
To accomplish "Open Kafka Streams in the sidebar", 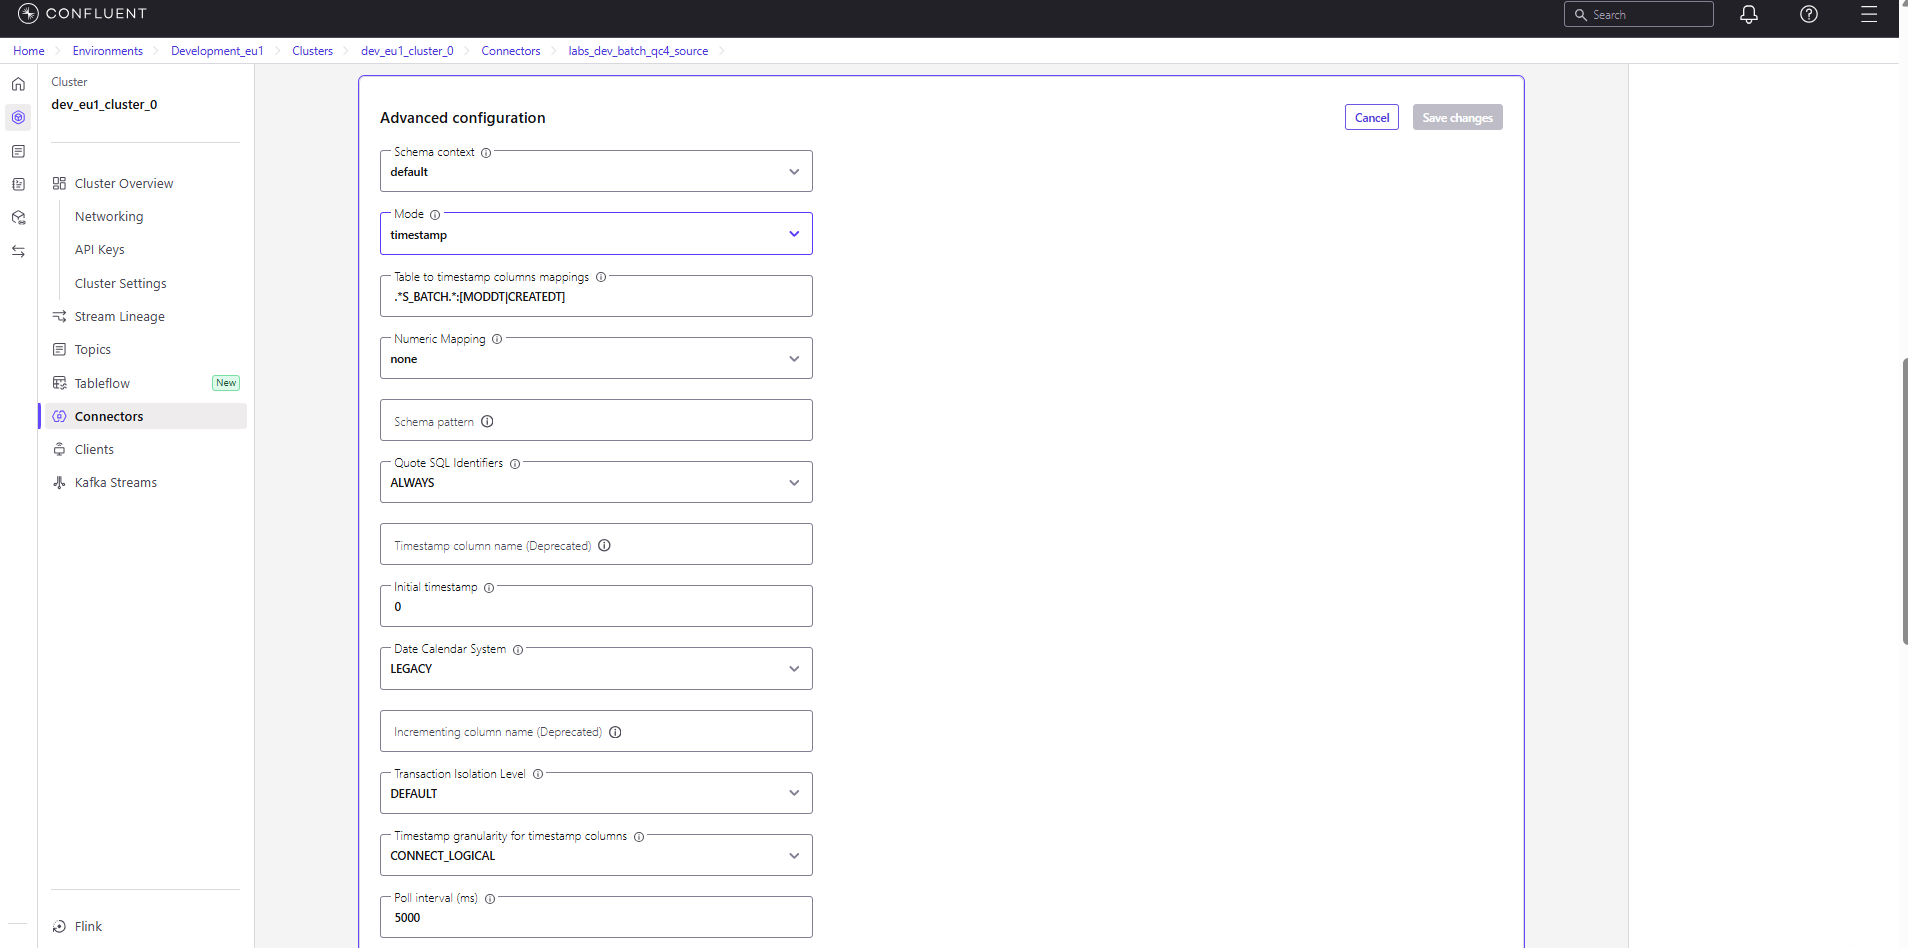I will tap(115, 483).
